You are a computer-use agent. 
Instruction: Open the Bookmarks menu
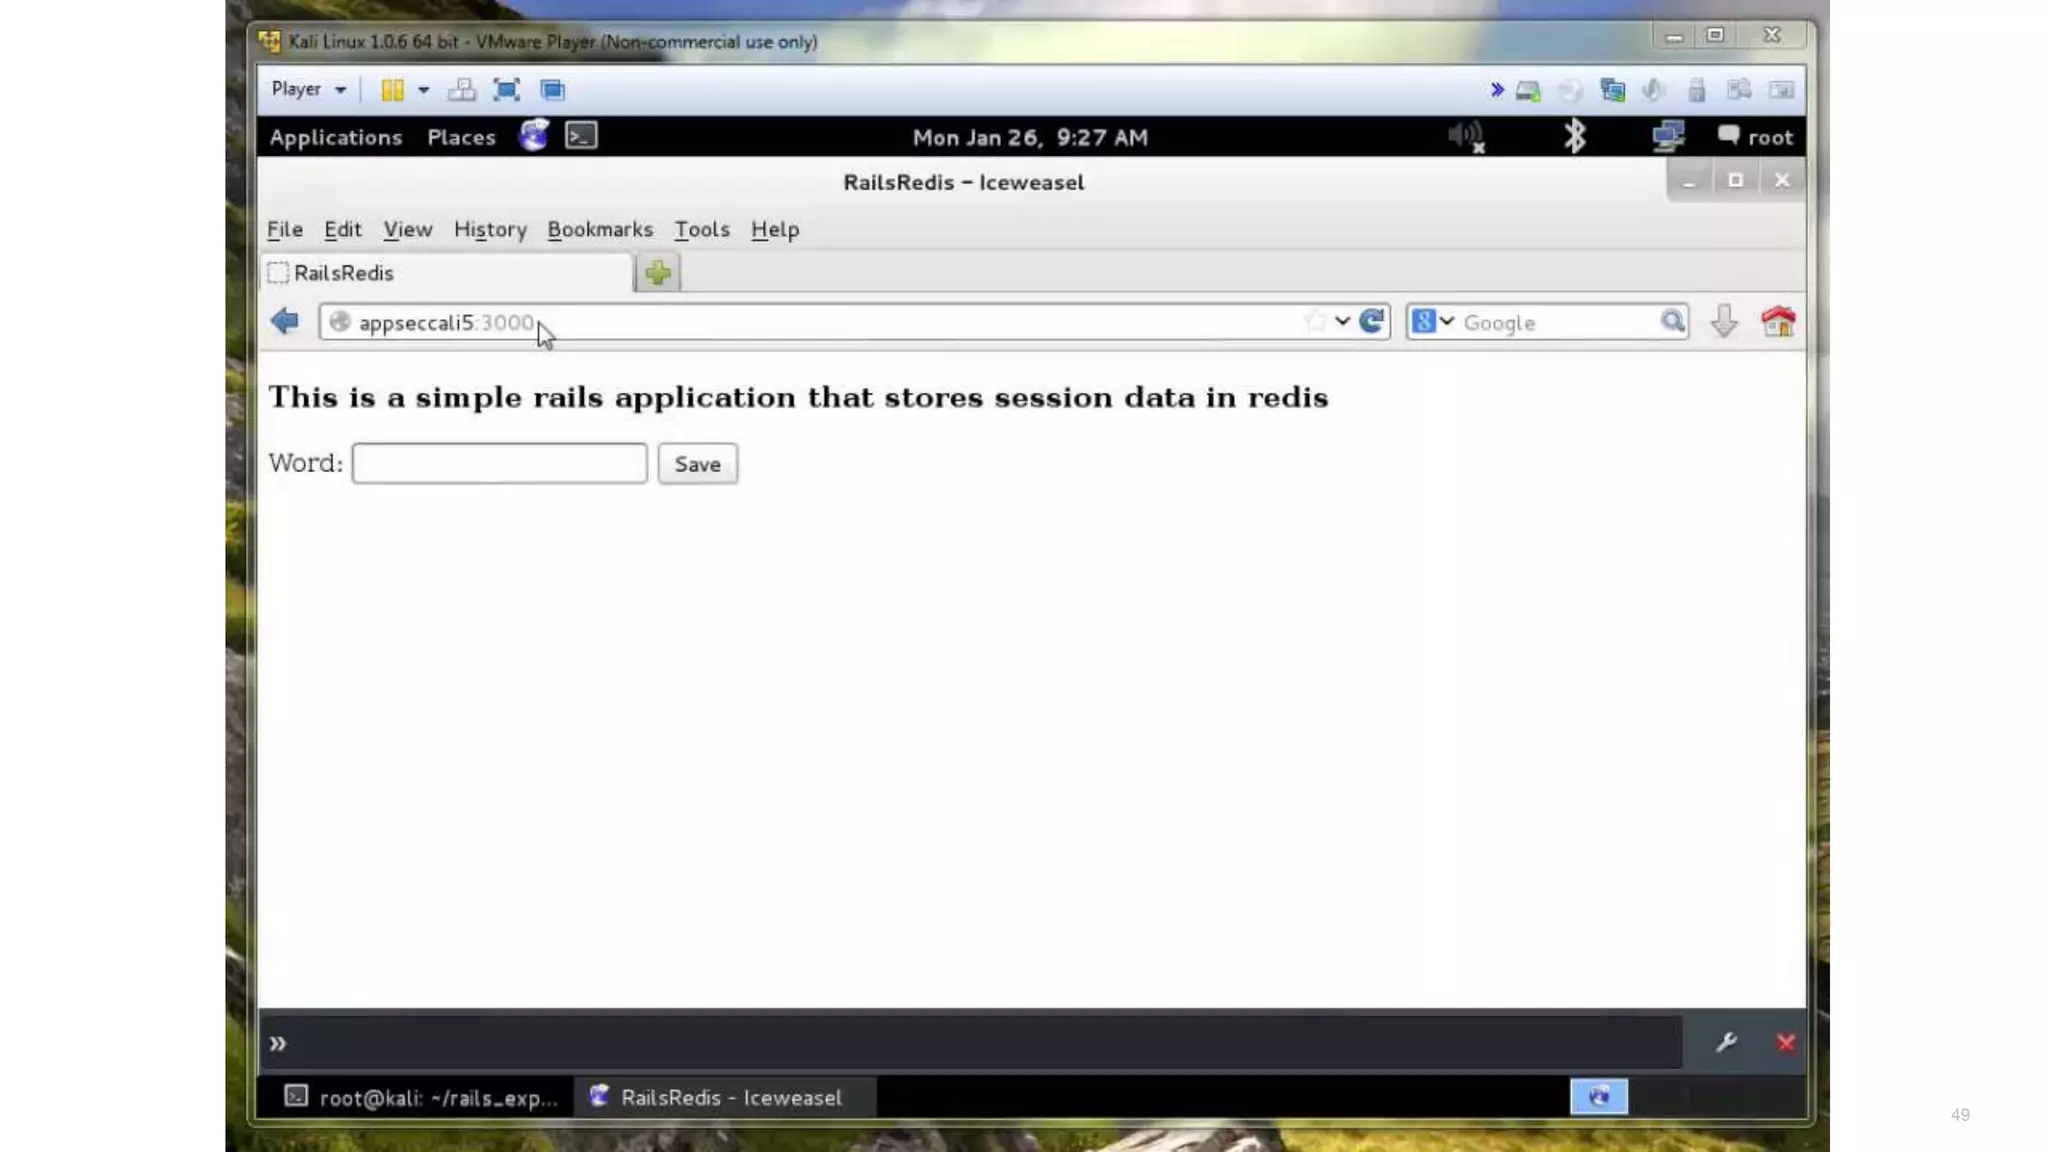coord(600,230)
